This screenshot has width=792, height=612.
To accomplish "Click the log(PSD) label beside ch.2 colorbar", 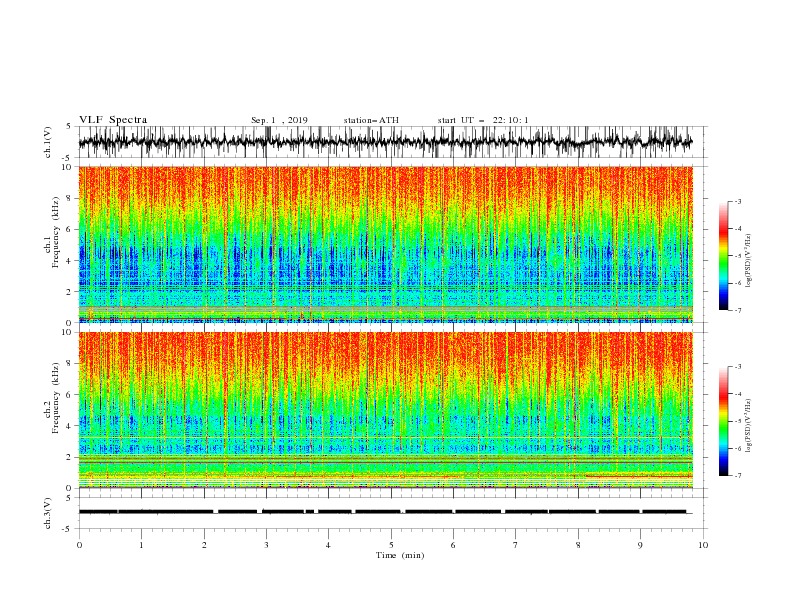I will (x=749, y=426).
